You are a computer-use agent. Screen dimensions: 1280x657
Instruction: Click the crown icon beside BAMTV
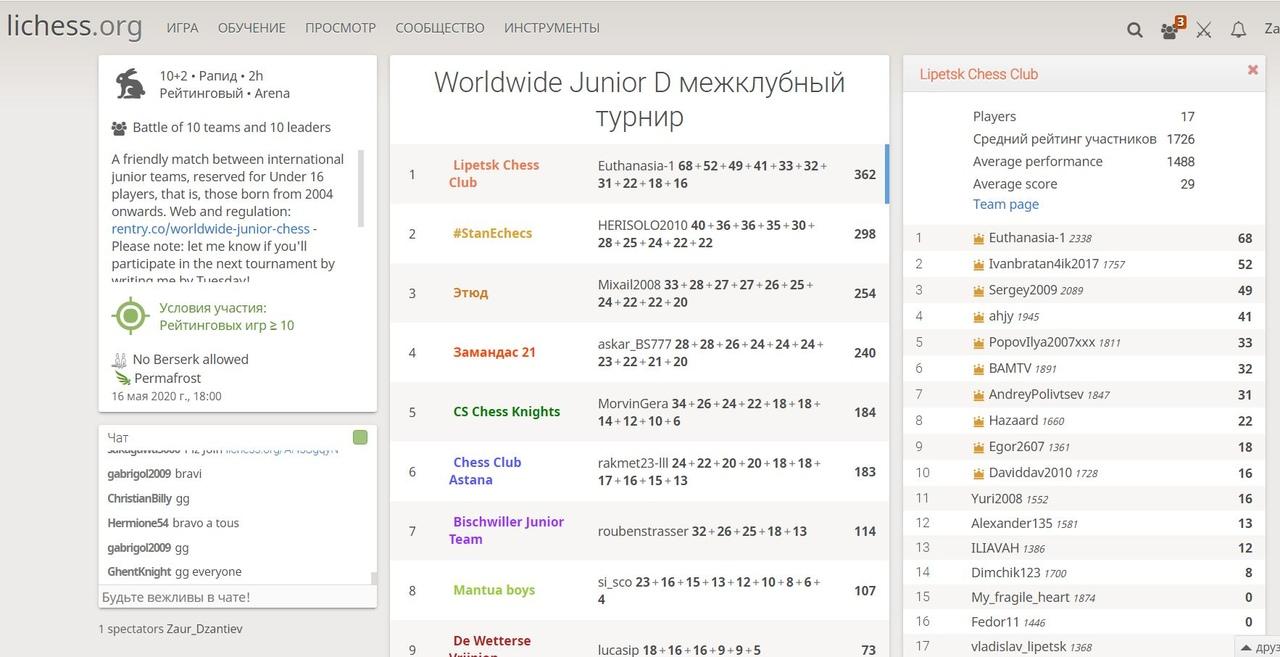pos(979,368)
